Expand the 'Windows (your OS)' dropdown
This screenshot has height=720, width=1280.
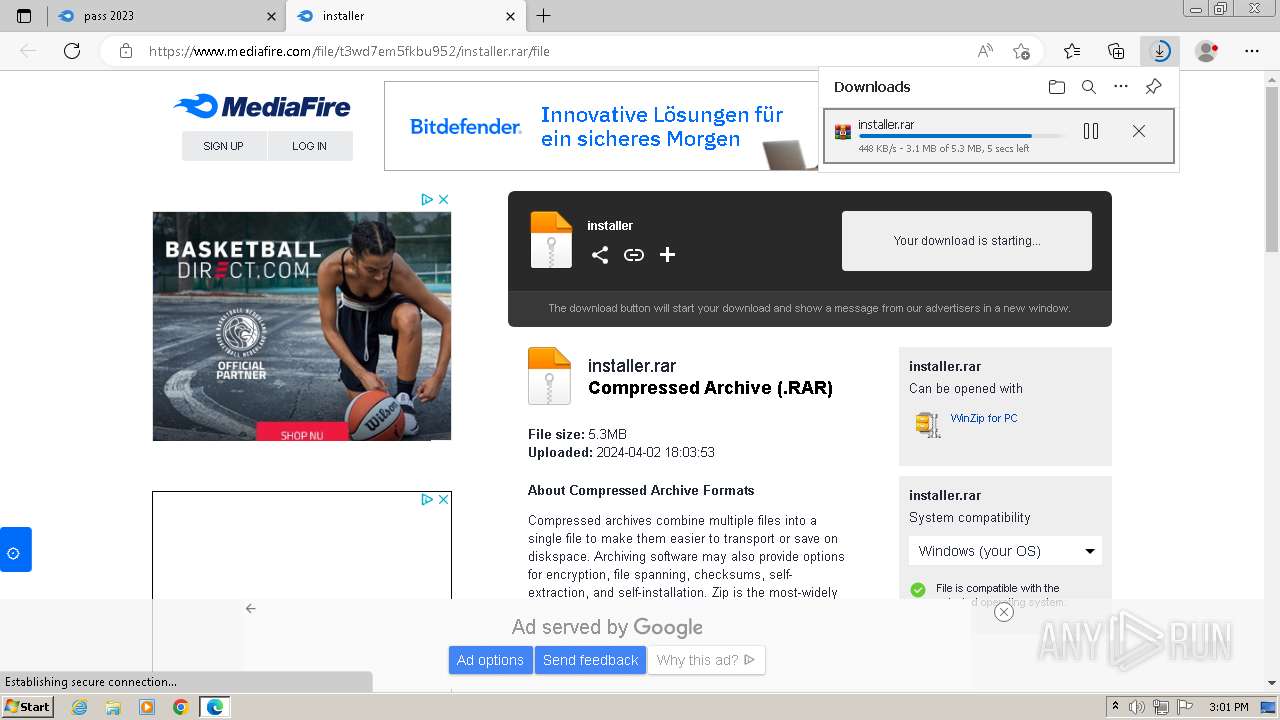pyautogui.click(x=1005, y=551)
